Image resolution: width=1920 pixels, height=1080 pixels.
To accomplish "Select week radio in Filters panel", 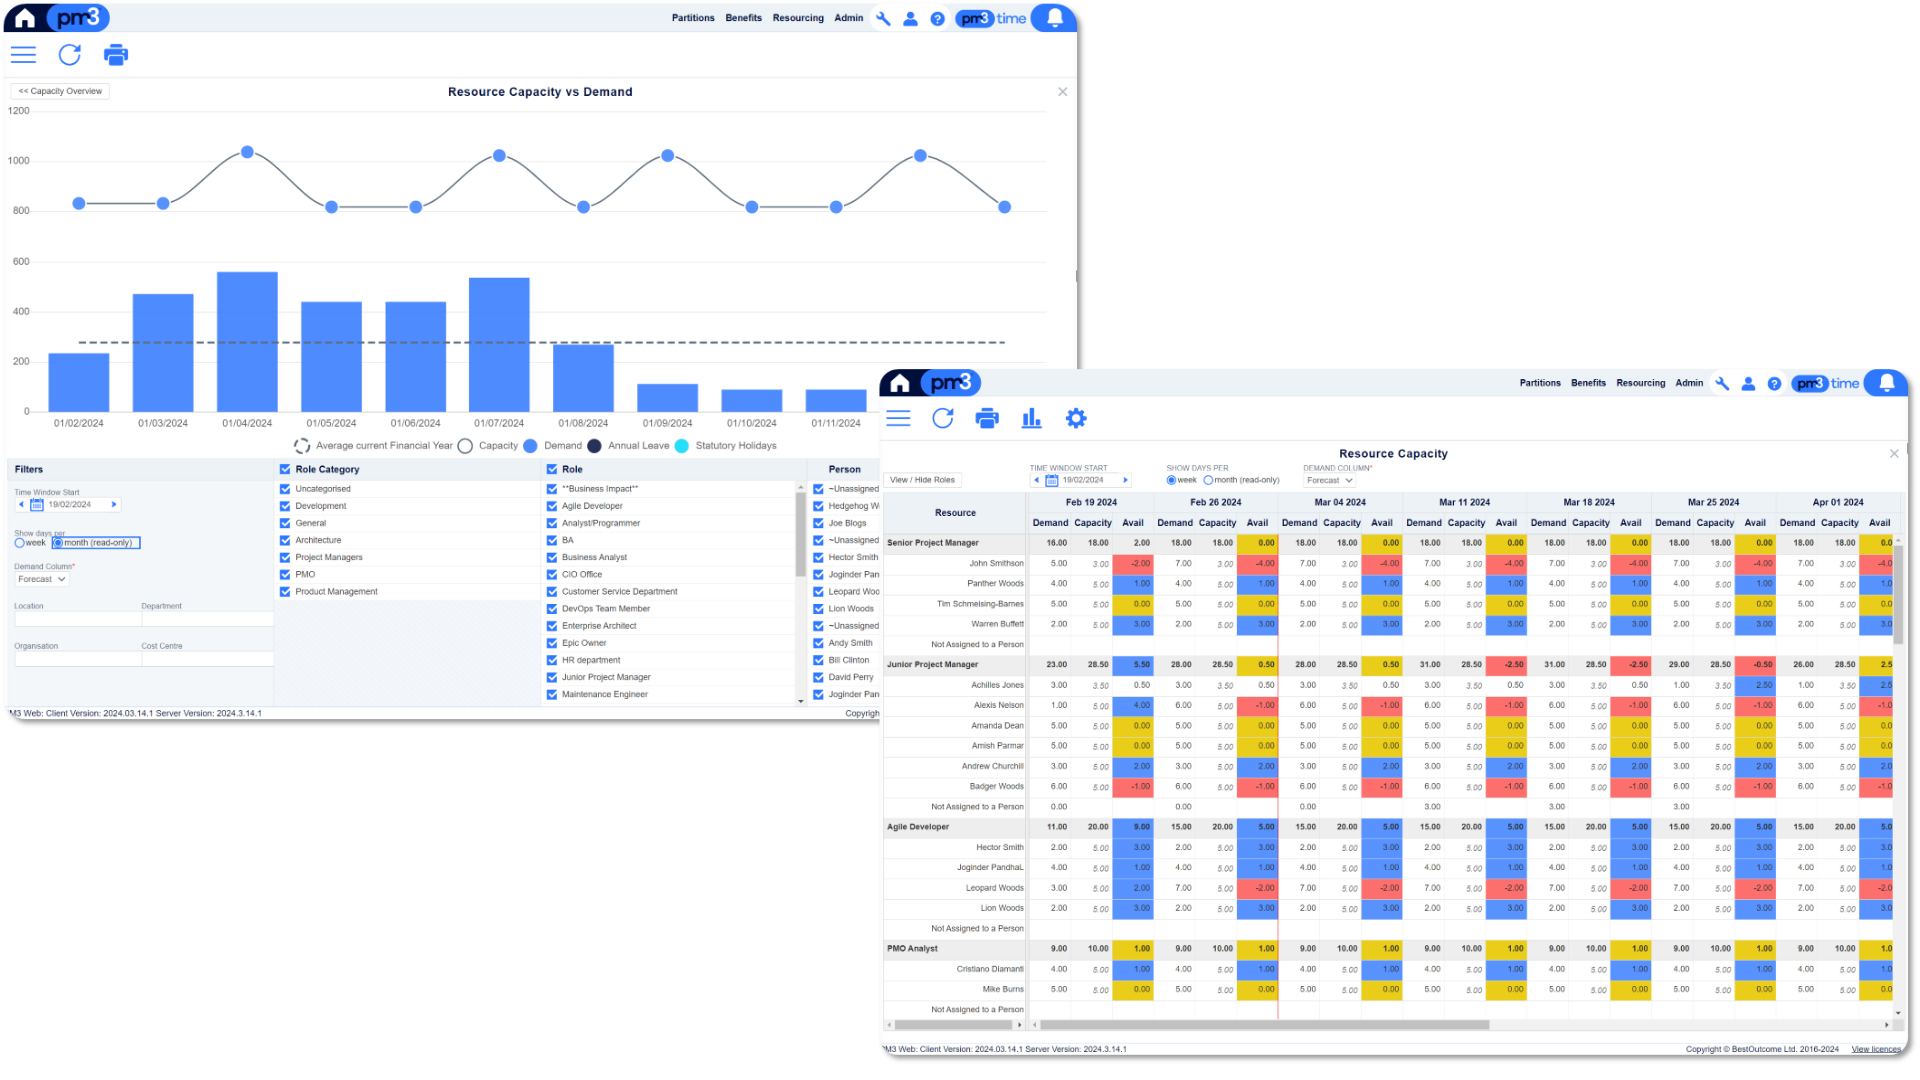I will pyautogui.click(x=19, y=543).
